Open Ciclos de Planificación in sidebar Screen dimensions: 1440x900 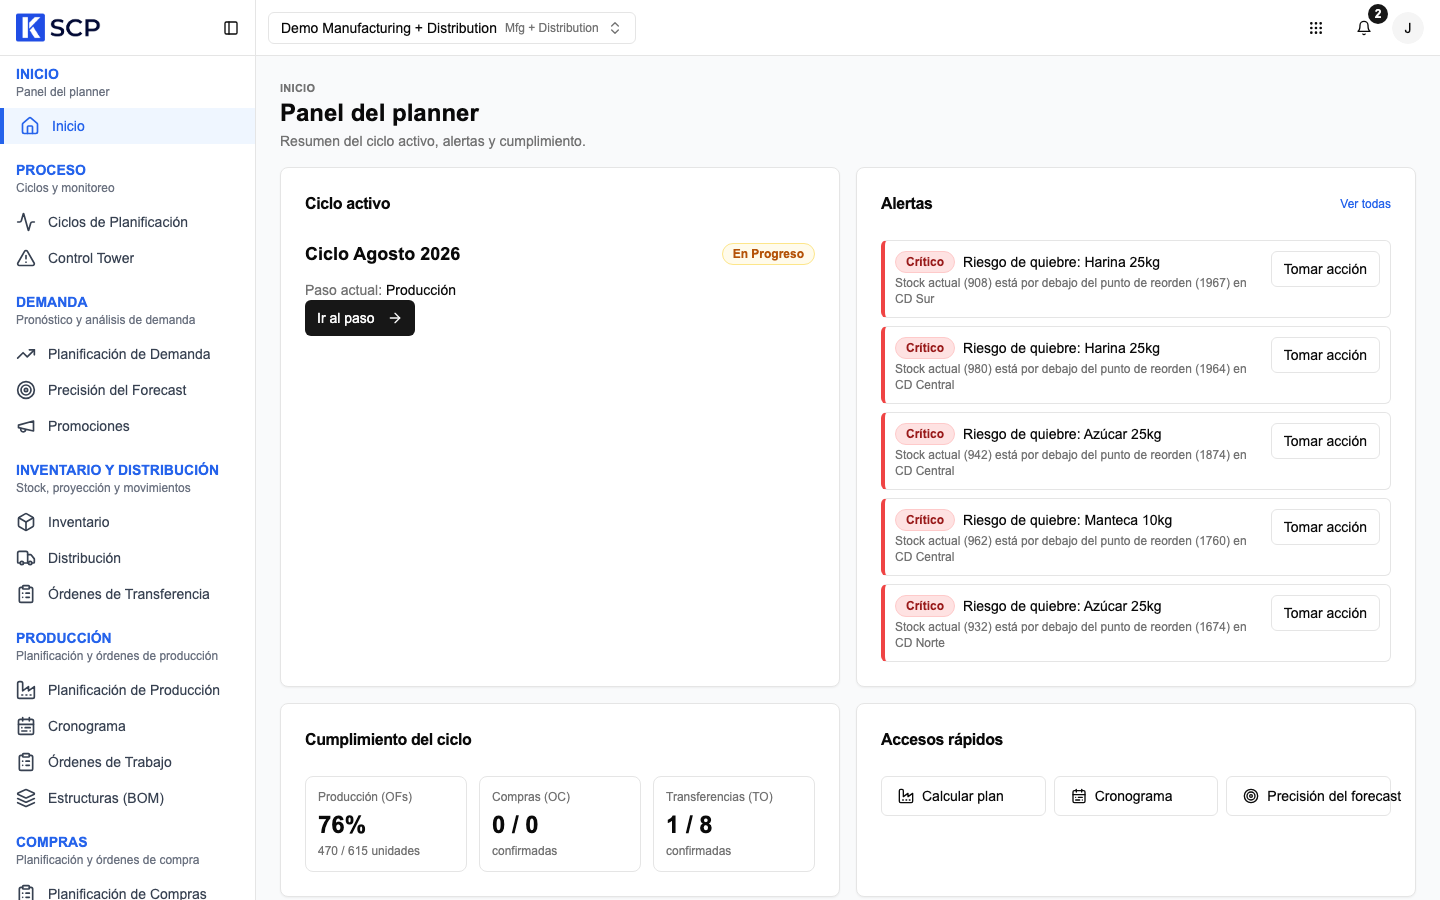128,222
